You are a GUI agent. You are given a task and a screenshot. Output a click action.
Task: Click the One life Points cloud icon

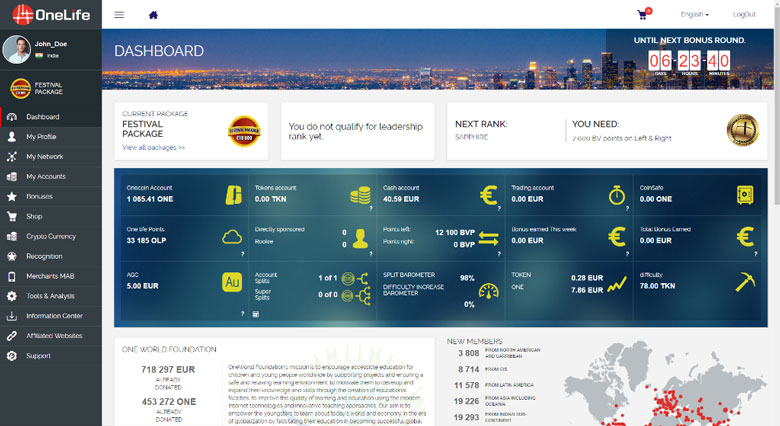[x=232, y=237]
